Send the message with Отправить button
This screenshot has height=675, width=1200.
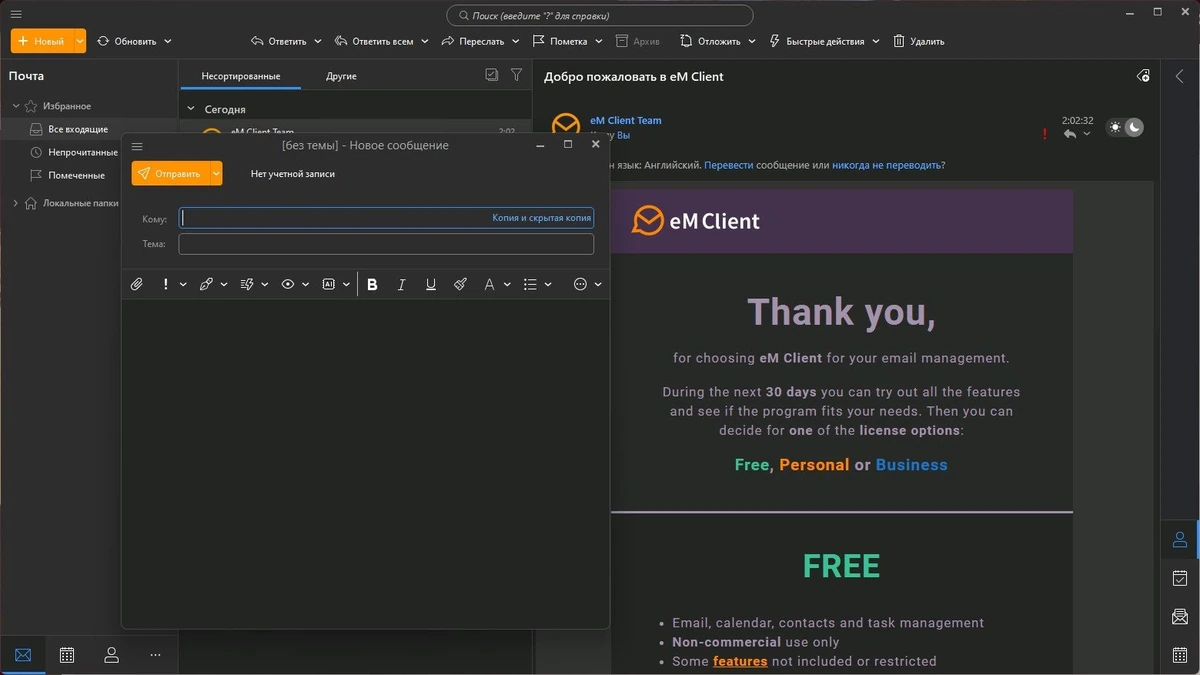pyautogui.click(x=171, y=173)
